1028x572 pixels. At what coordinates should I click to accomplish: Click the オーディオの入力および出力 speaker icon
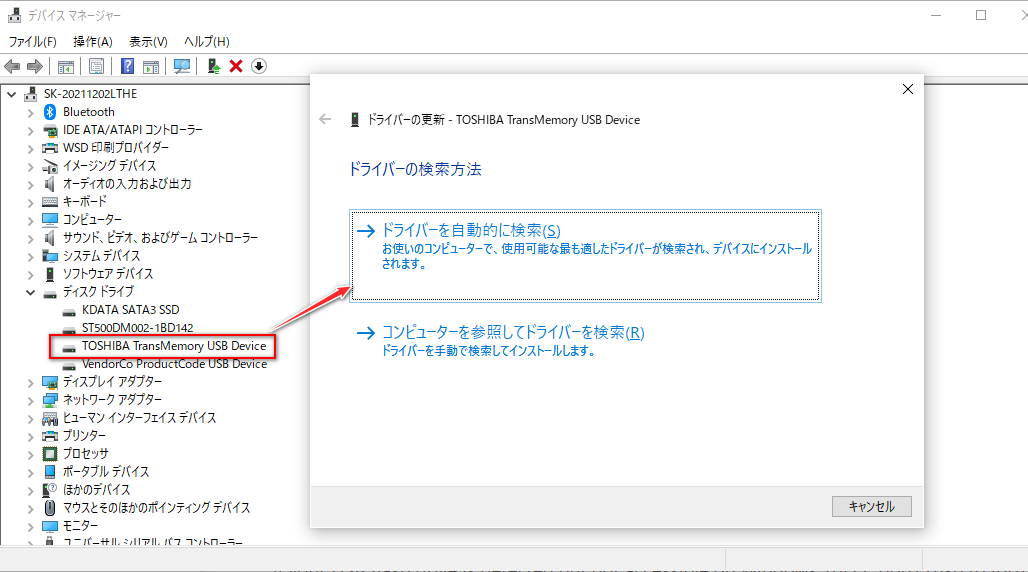pos(50,184)
